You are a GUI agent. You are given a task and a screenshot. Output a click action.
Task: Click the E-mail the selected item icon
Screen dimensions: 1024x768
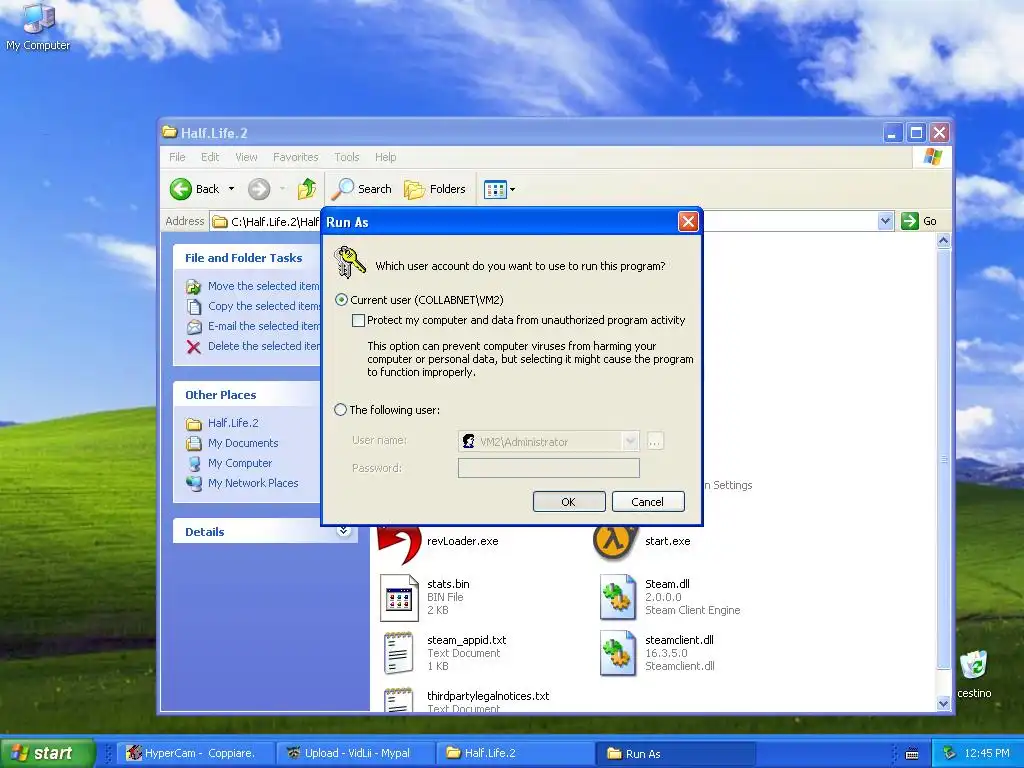(194, 327)
